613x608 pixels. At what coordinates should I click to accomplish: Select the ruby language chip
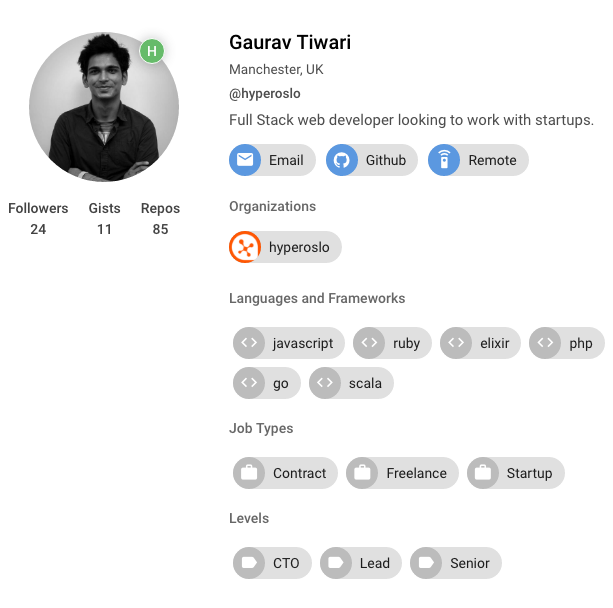pyautogui.click(x=392, y=343)
